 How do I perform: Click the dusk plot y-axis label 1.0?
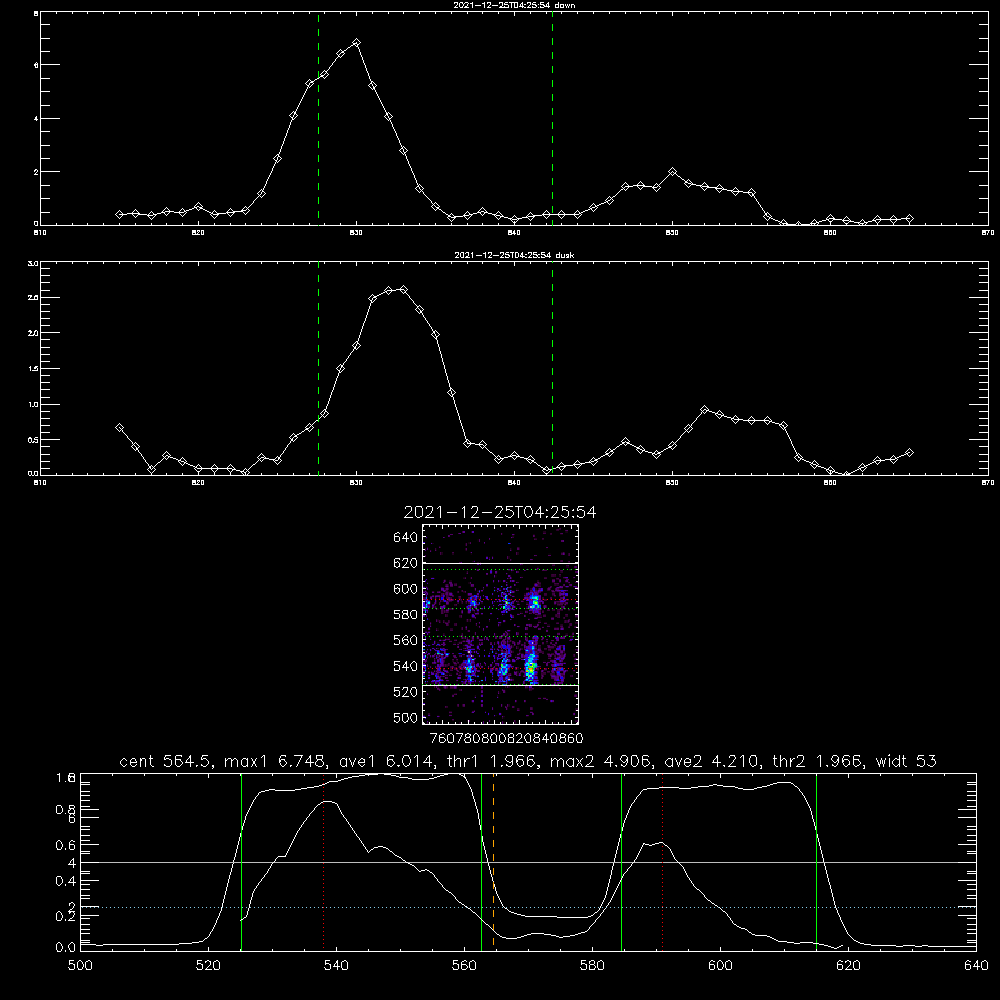tap(33, 404)
